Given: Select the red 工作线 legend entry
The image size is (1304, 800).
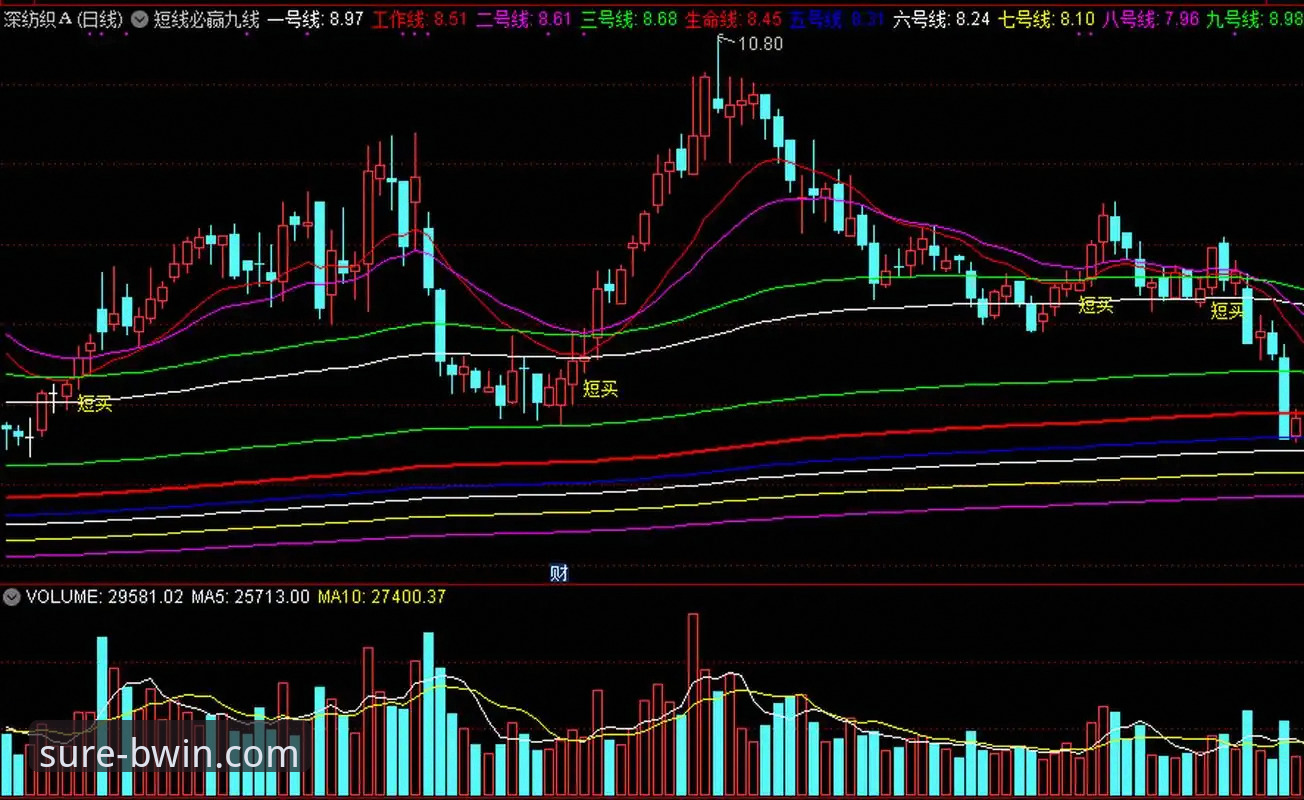Looking at the screenshot, I should [420, 19].
